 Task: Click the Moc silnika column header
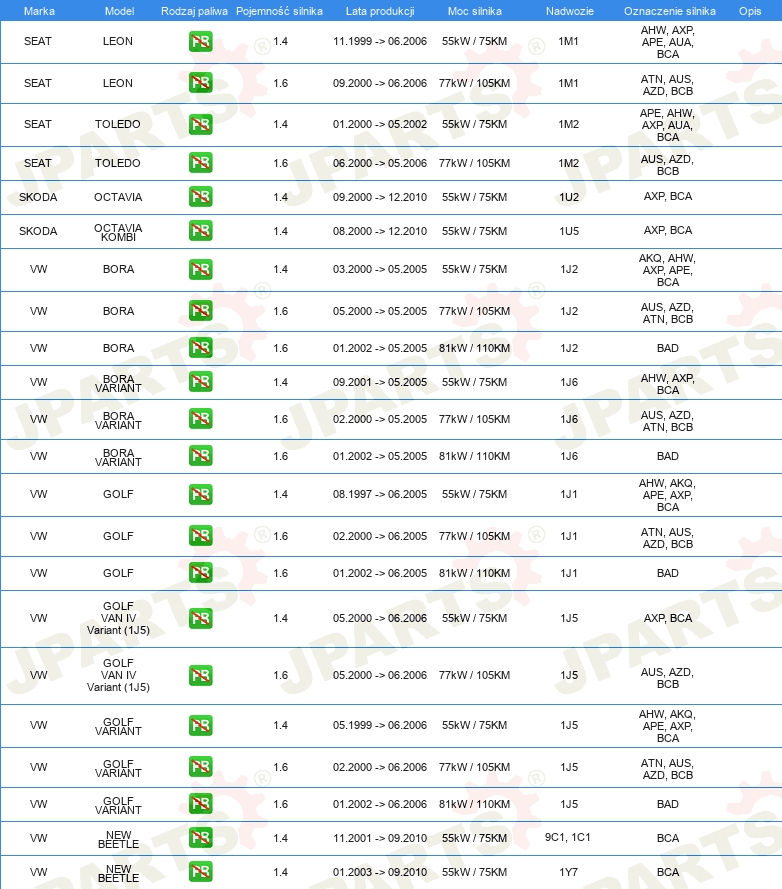click(x=475, y=11)
